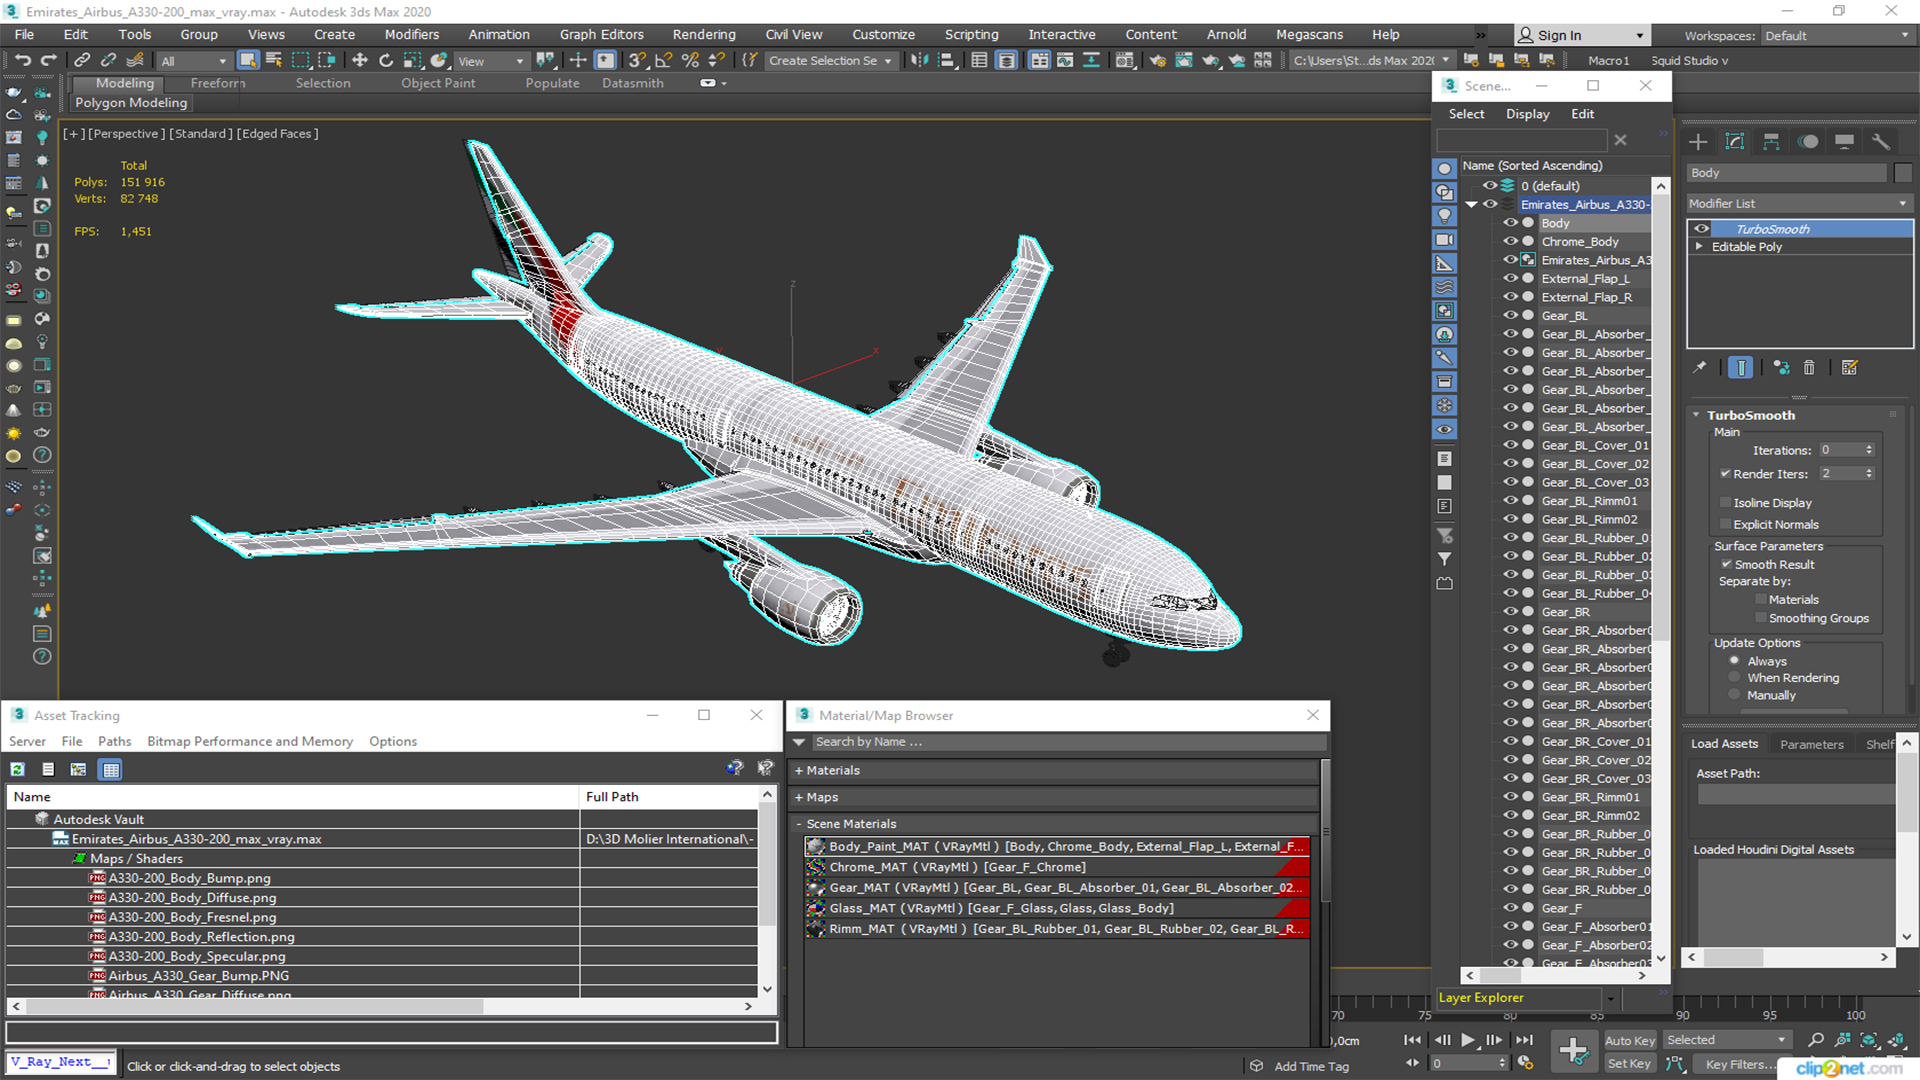Toggle Show End Result icon
Image resolution: width=1920 pixels, height=1080 pixels.
tap(1740, 367)
